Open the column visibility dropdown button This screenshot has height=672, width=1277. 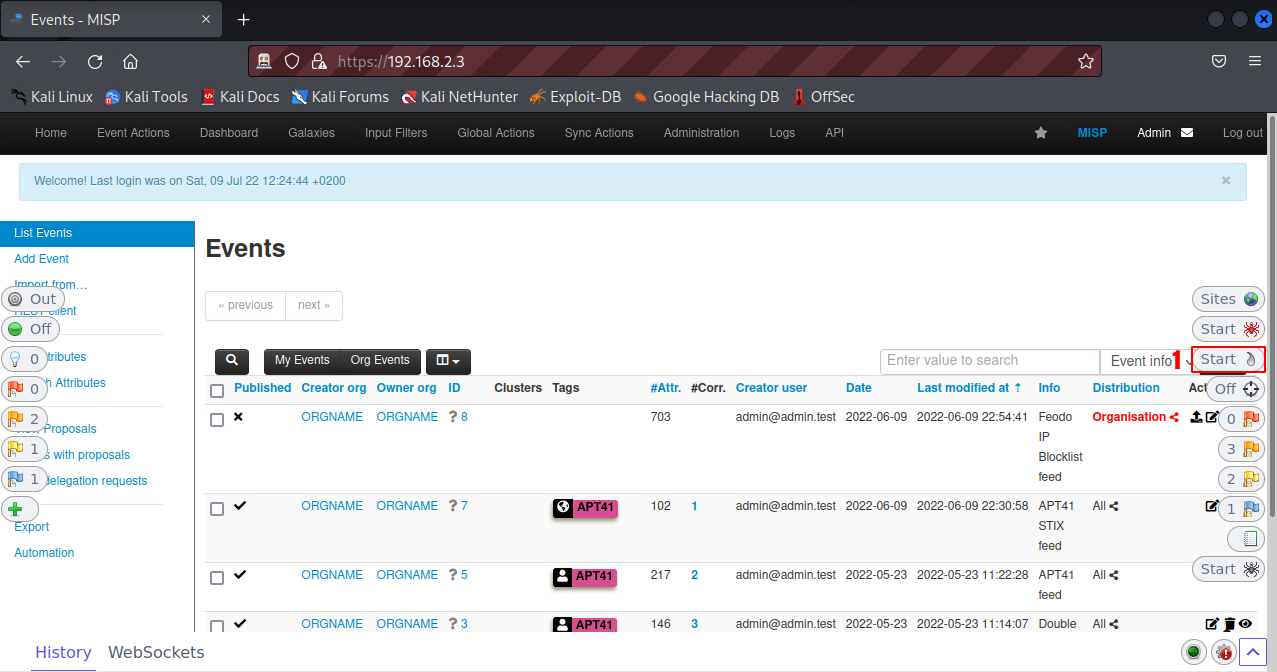(448, 361)
